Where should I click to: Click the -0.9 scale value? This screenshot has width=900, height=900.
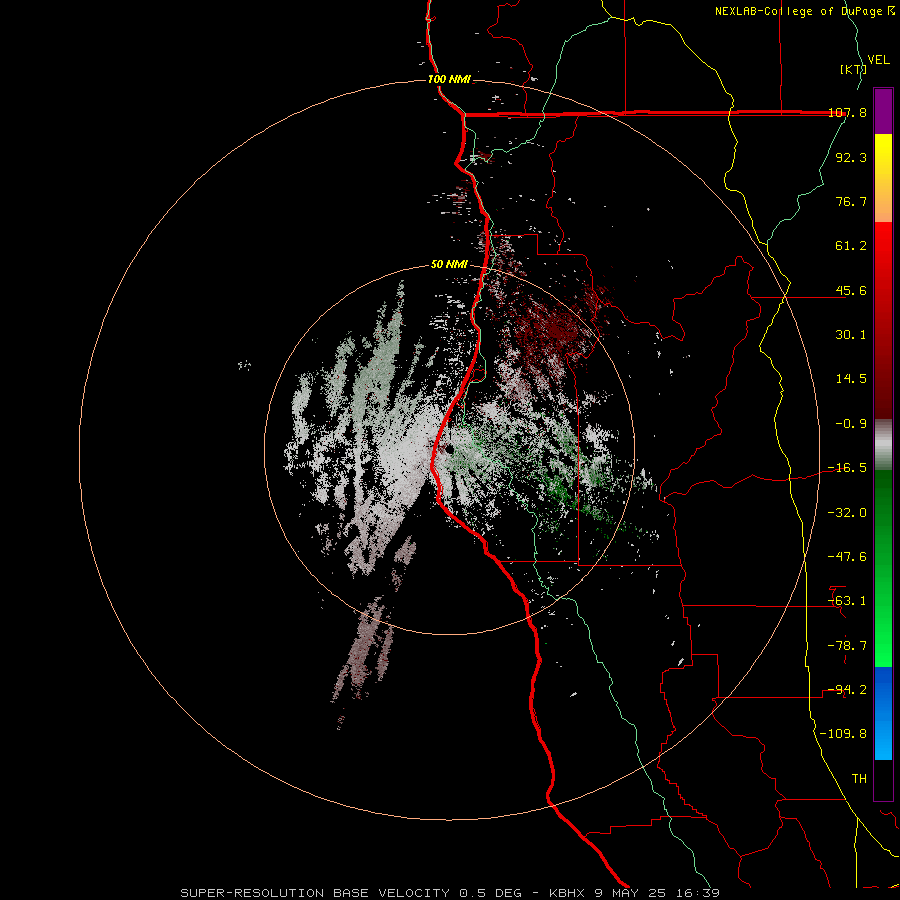(851, 424)
